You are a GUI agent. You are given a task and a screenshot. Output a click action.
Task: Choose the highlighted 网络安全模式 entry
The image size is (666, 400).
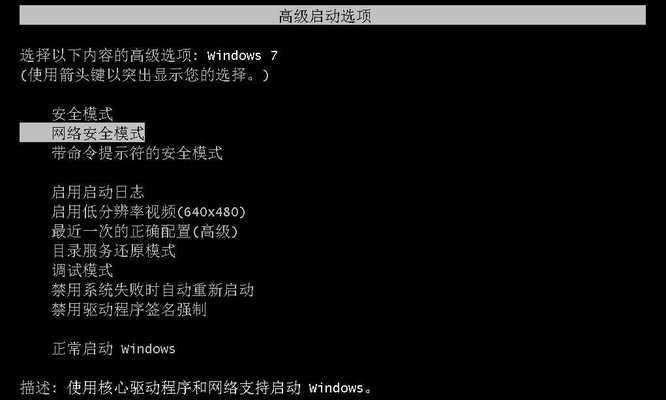[x=82, y=133]
